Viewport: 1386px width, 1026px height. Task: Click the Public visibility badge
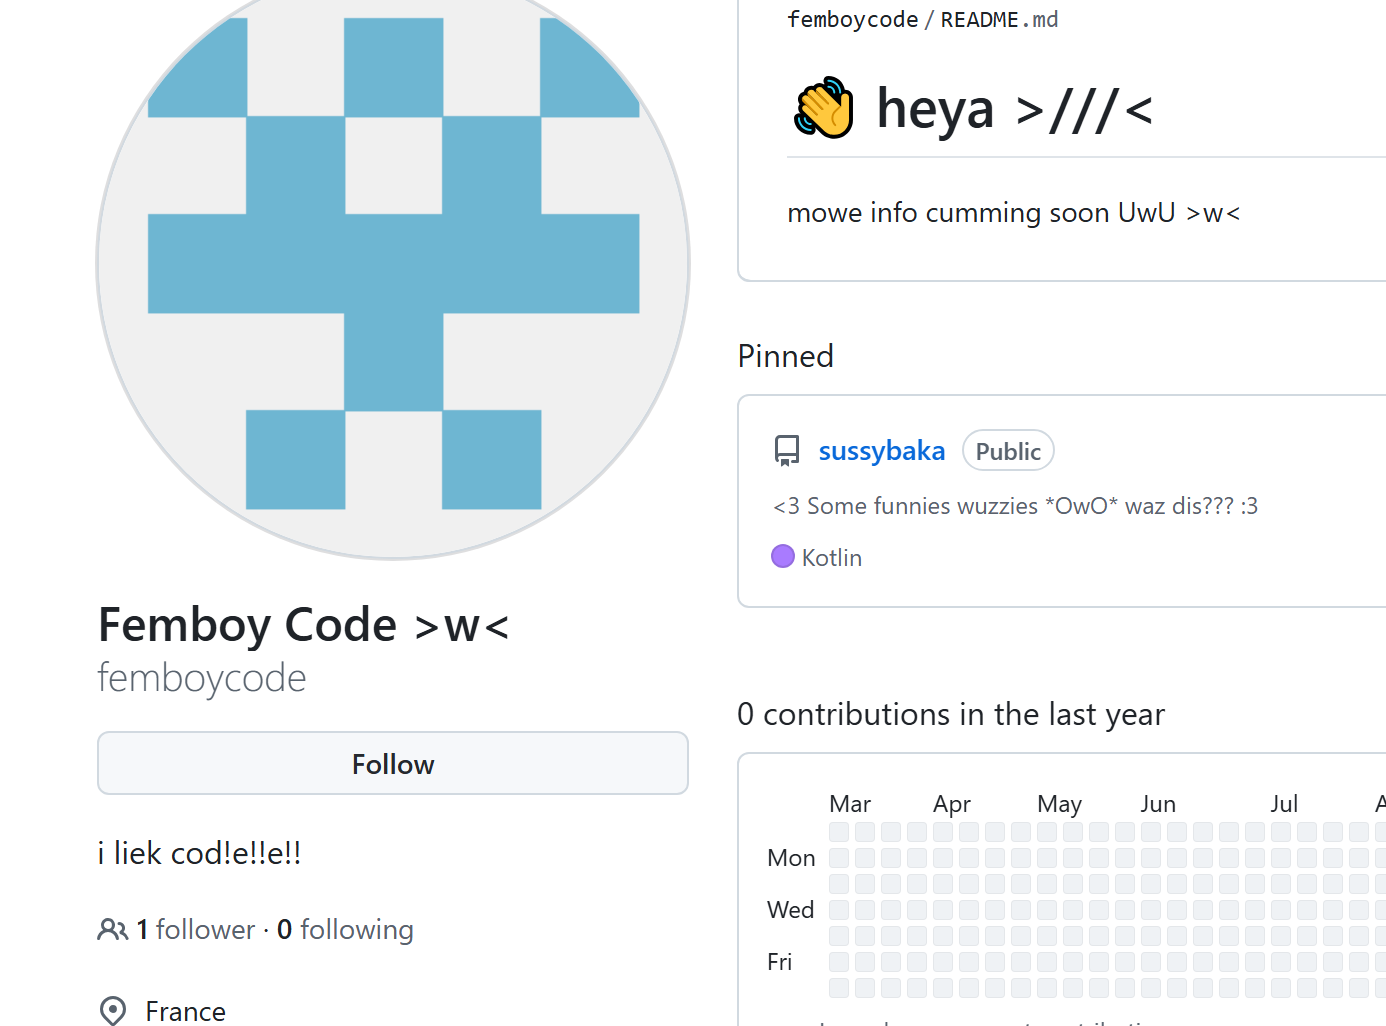pos(1007,450)
